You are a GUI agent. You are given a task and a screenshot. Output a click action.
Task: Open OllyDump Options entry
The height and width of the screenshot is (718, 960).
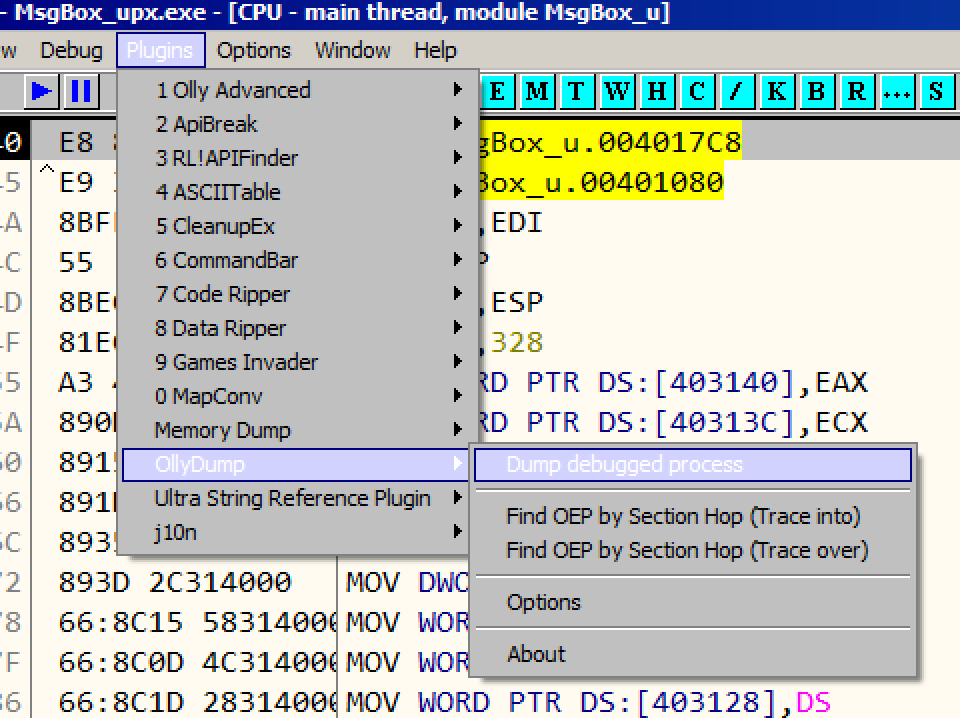pyautogui.click(x=693, y=602)
